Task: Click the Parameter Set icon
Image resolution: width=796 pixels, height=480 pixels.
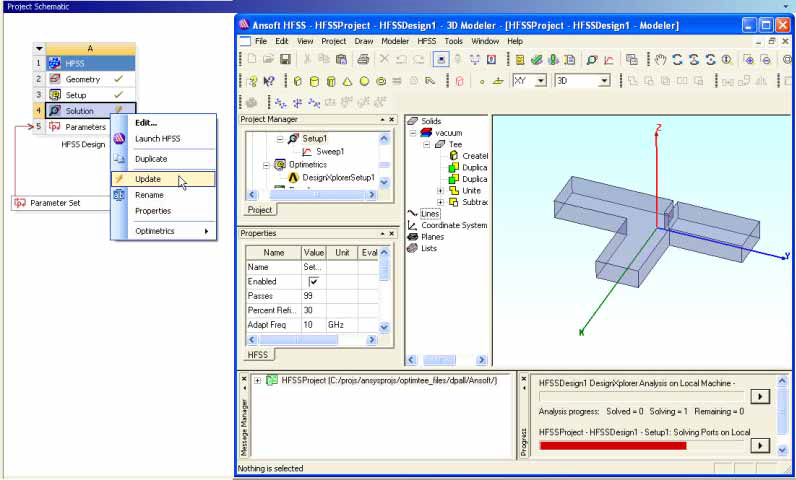Action: [x=20, y=203]
